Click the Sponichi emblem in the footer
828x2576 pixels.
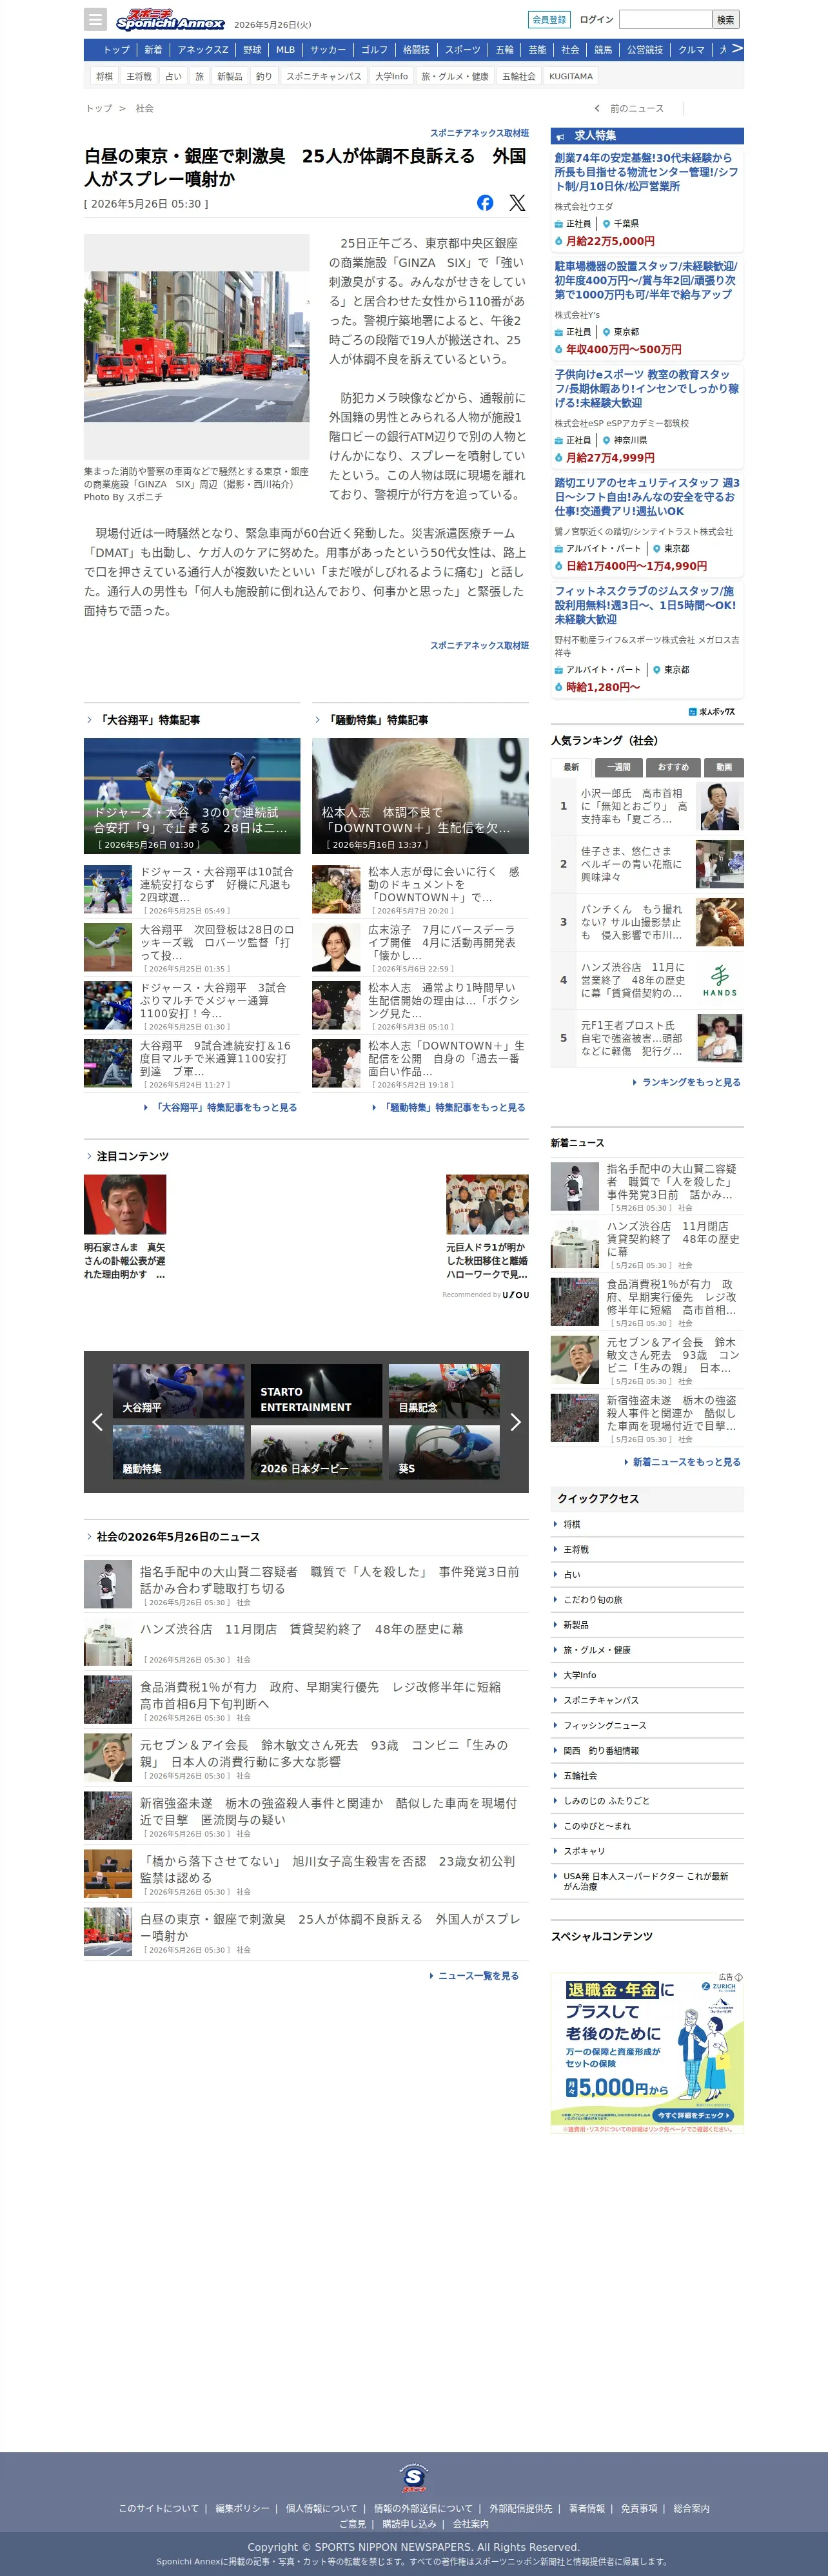click(414, 2479)
